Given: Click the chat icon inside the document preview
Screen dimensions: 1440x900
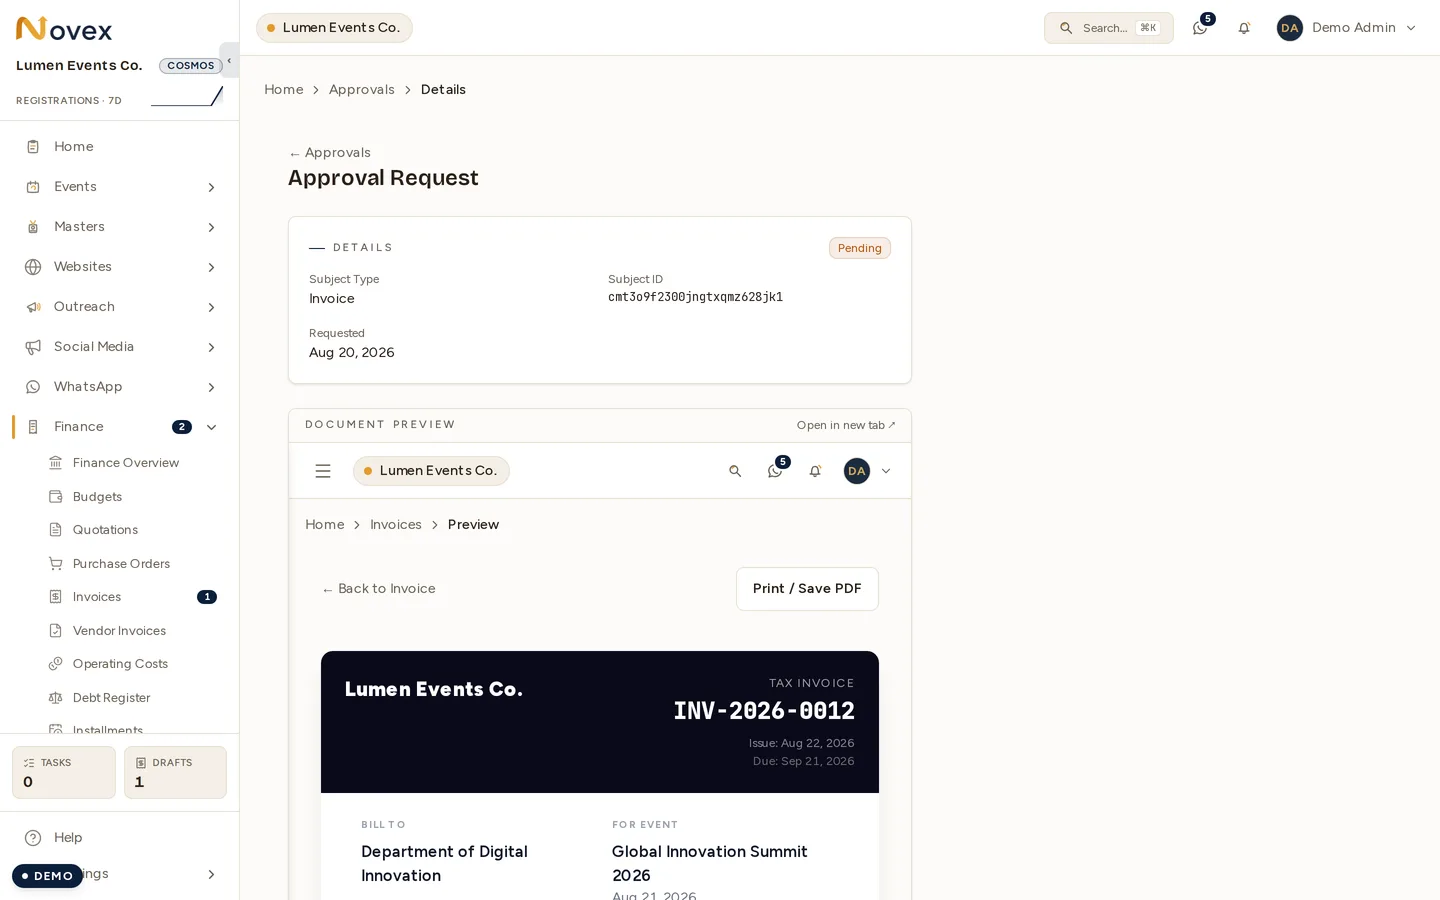Looking at the screenshot, I should point(775,471).
